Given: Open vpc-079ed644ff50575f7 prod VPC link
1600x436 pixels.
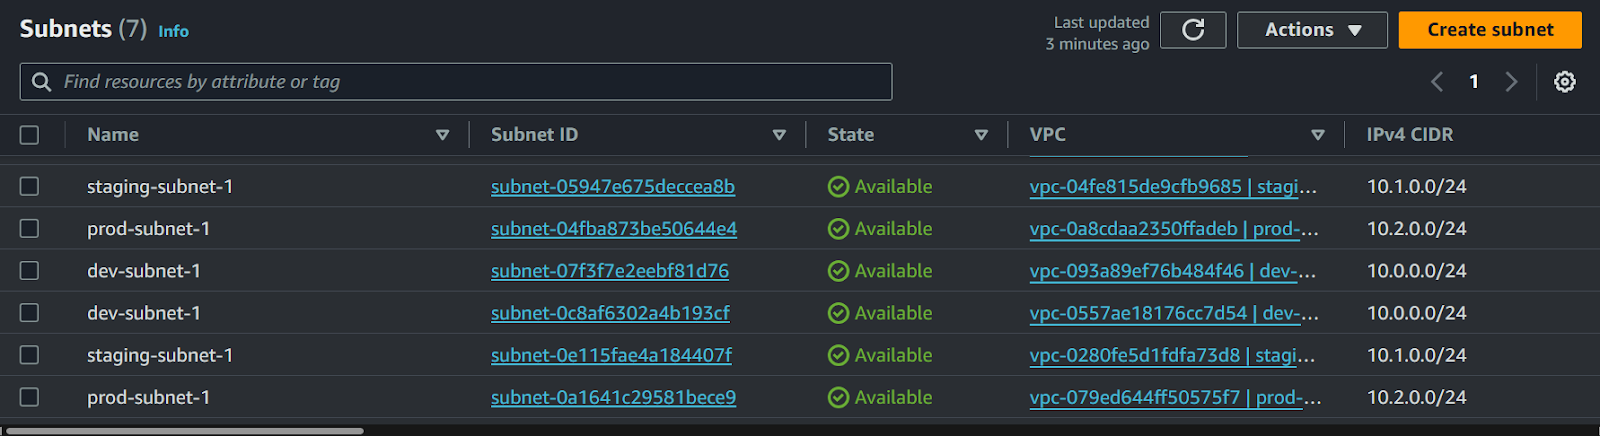Looking at the screenshot, I should (1176, 397).
